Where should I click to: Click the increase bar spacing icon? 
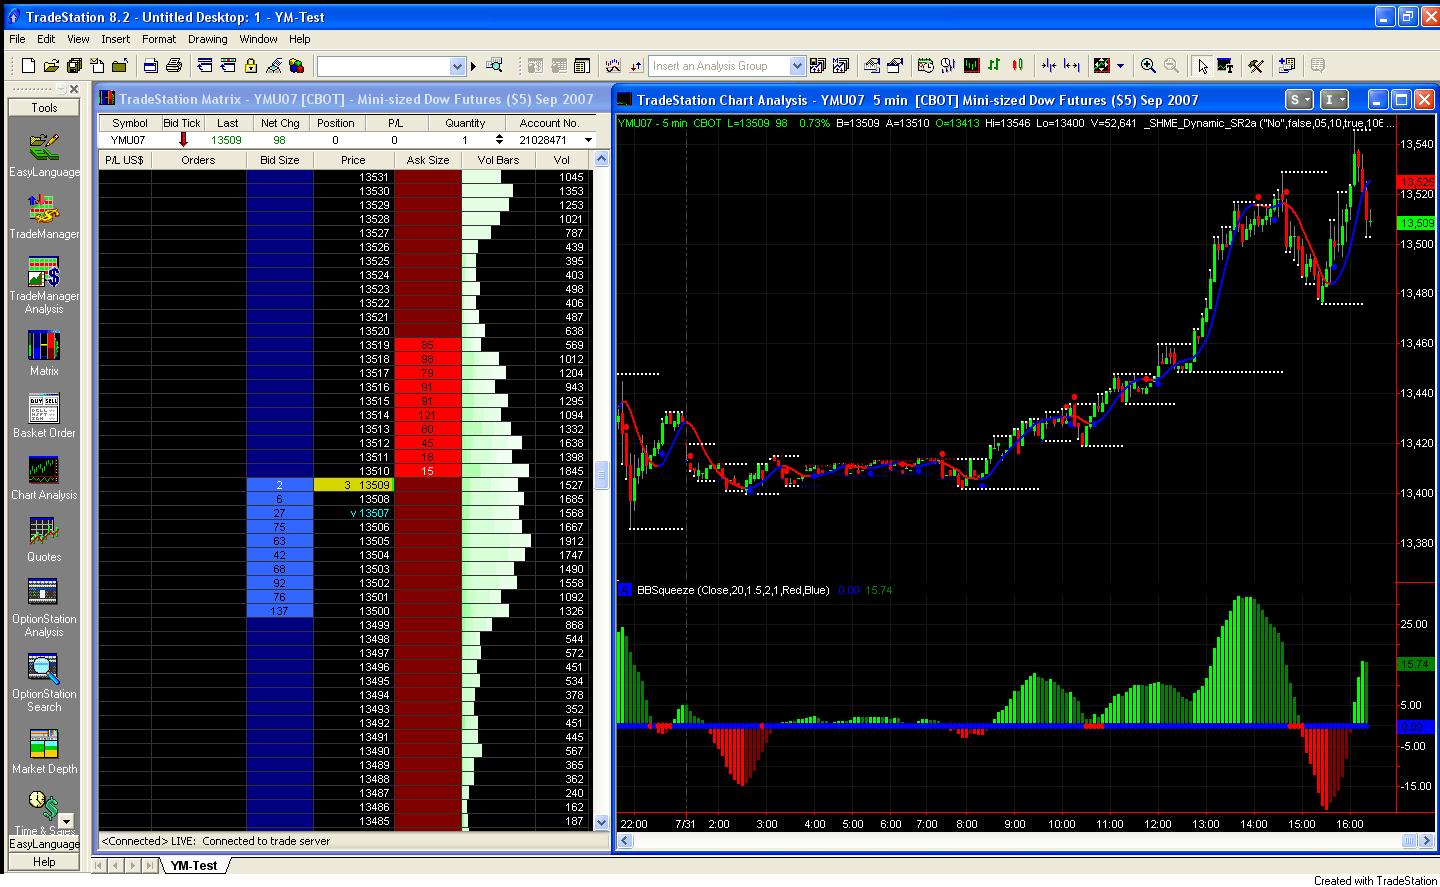coord(1072,66)
